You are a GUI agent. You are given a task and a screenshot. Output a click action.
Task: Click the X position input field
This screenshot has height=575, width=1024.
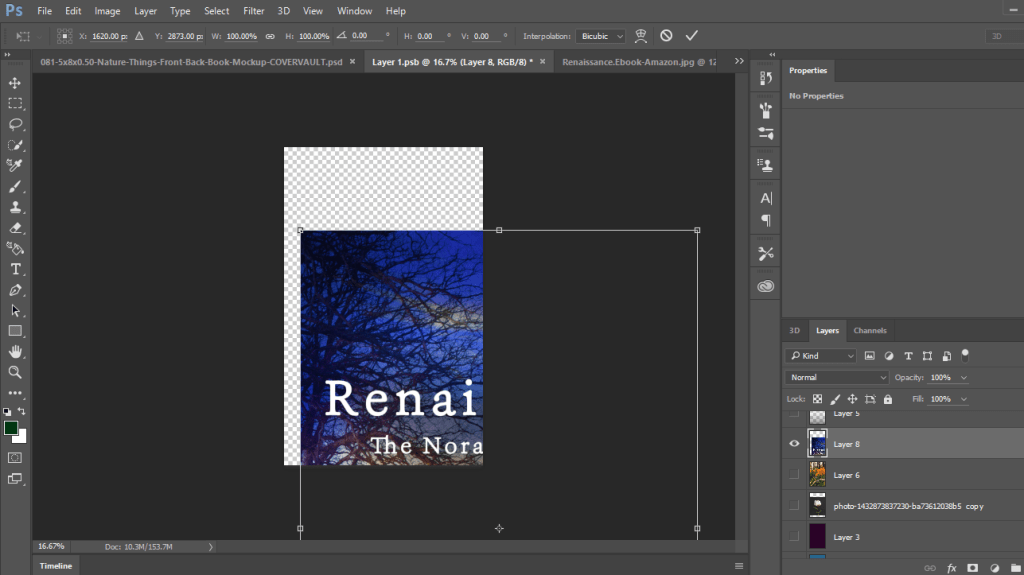coord(107,36)
